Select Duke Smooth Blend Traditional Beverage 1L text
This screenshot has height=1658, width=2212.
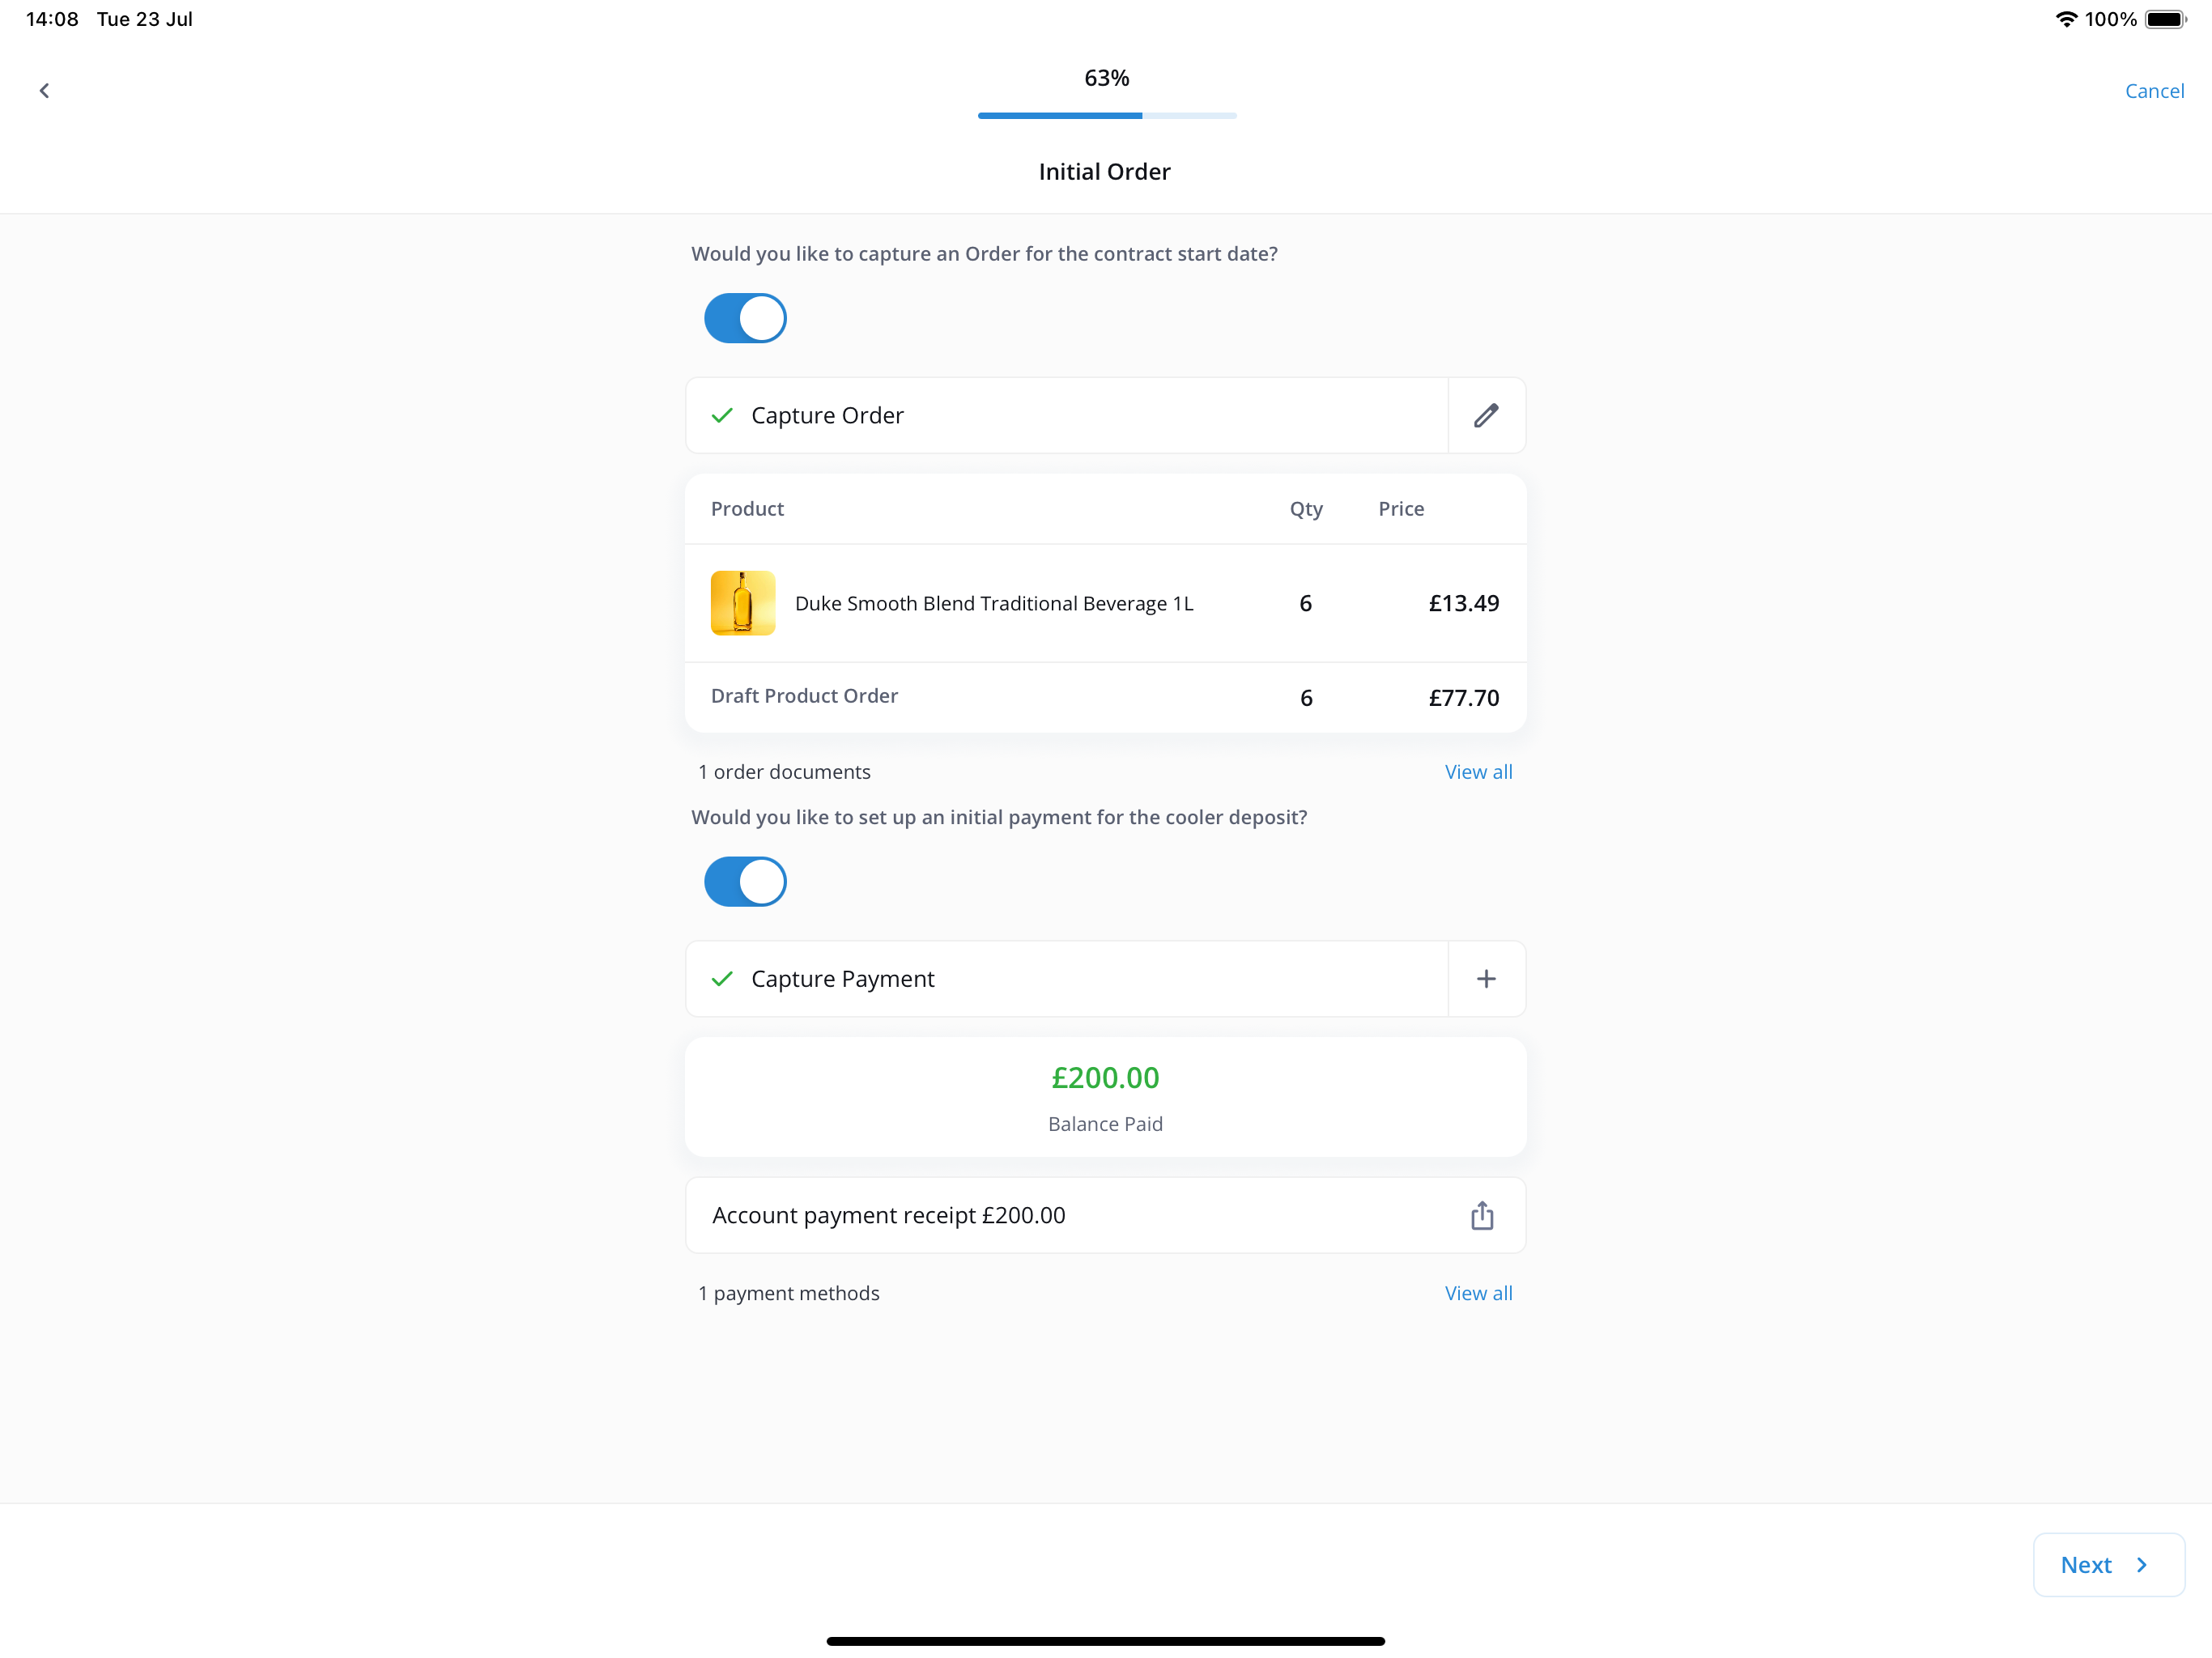994,603
